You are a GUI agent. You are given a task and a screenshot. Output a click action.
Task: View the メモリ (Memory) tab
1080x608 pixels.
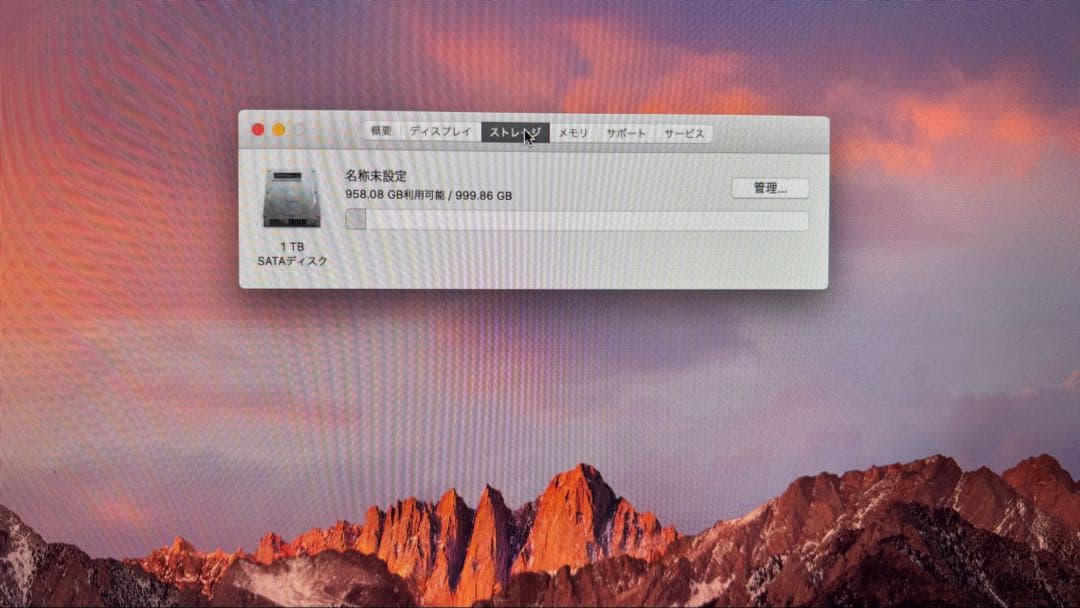[x=573, y=131]
